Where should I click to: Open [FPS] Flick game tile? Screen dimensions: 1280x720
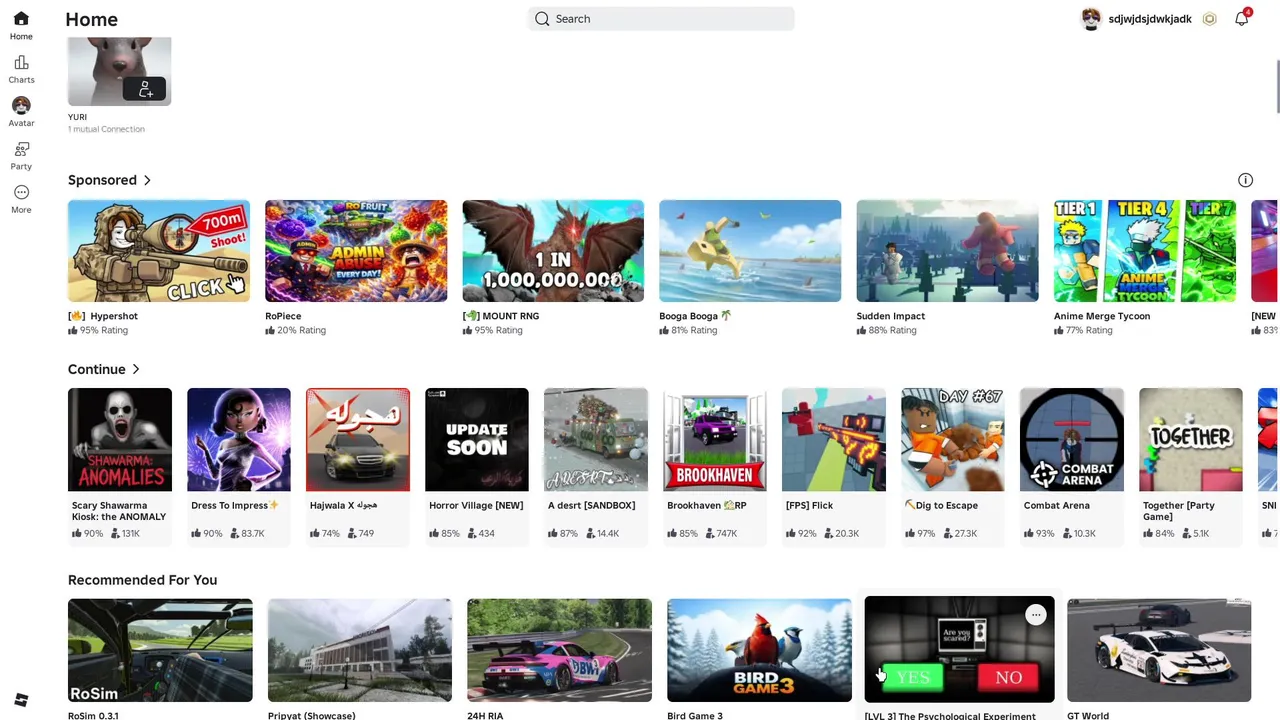(x=834, y=466)
